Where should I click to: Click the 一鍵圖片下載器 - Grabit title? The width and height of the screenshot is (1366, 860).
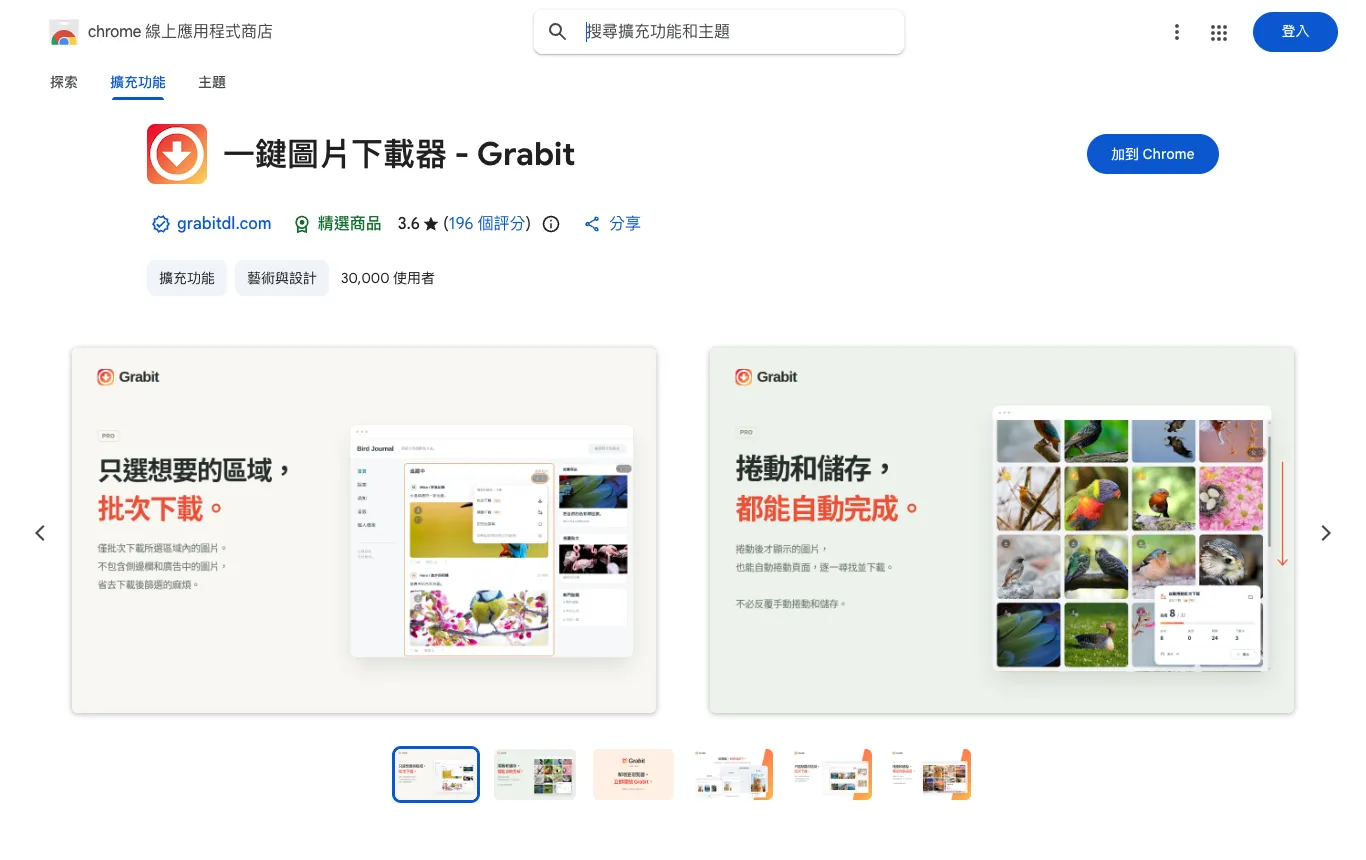[399, 154]
